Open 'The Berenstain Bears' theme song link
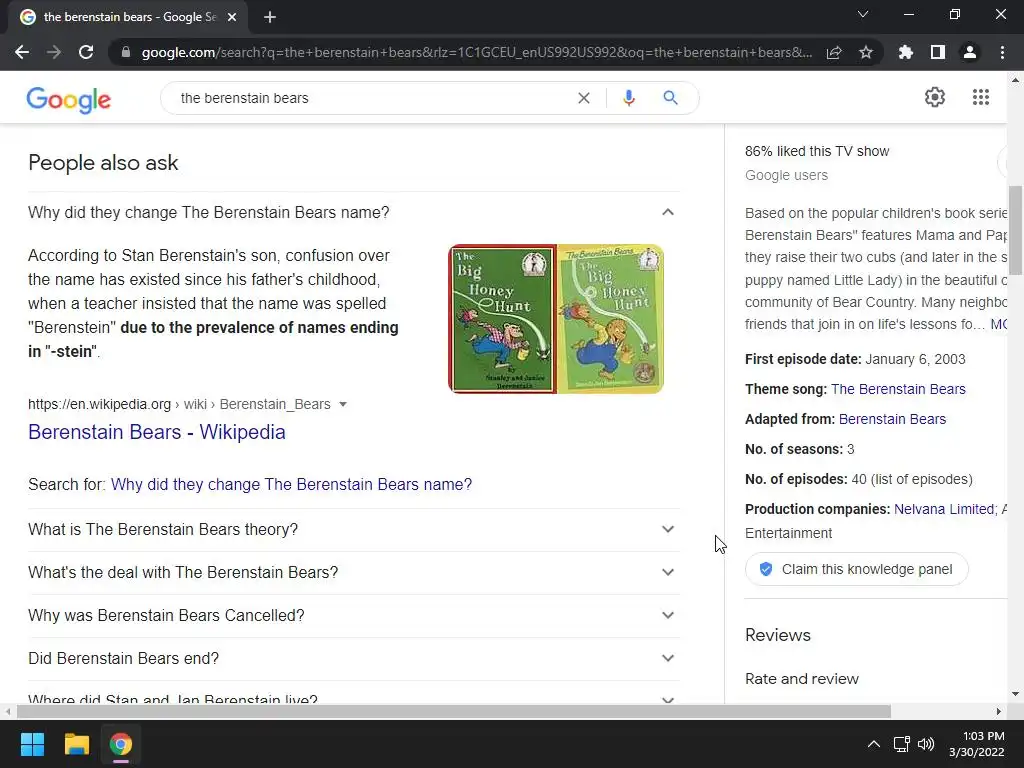Image resolution: width=1024 pixels, height=768 pixels. (x=898, y=389)
